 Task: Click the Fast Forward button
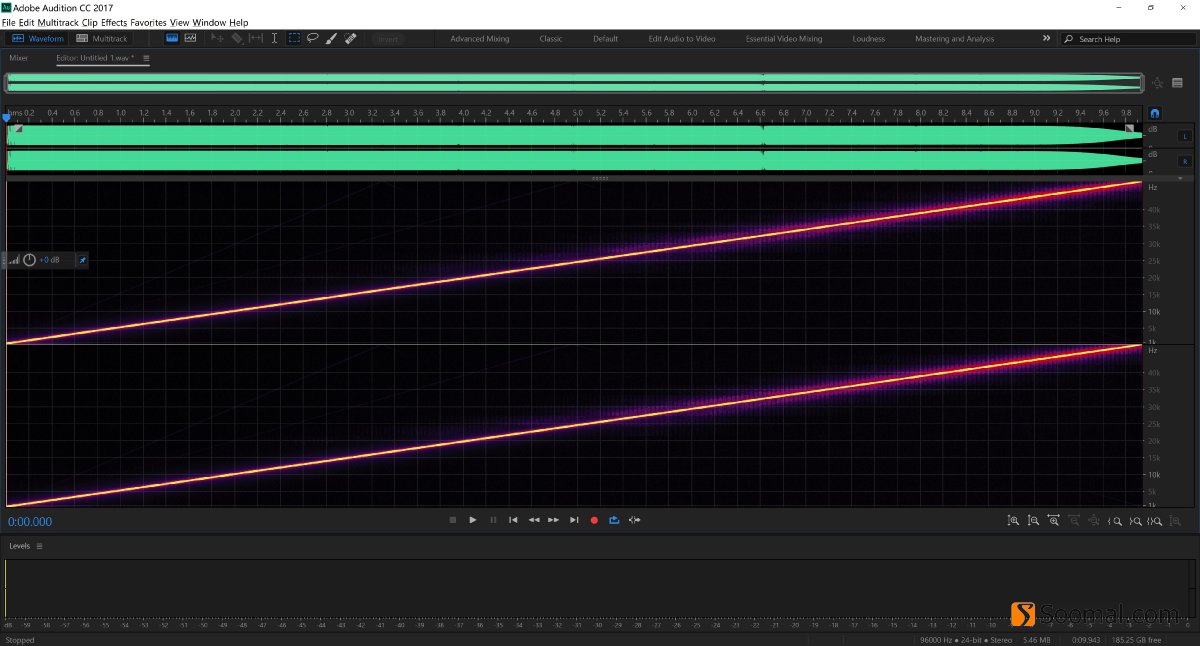tap(553, 520)
